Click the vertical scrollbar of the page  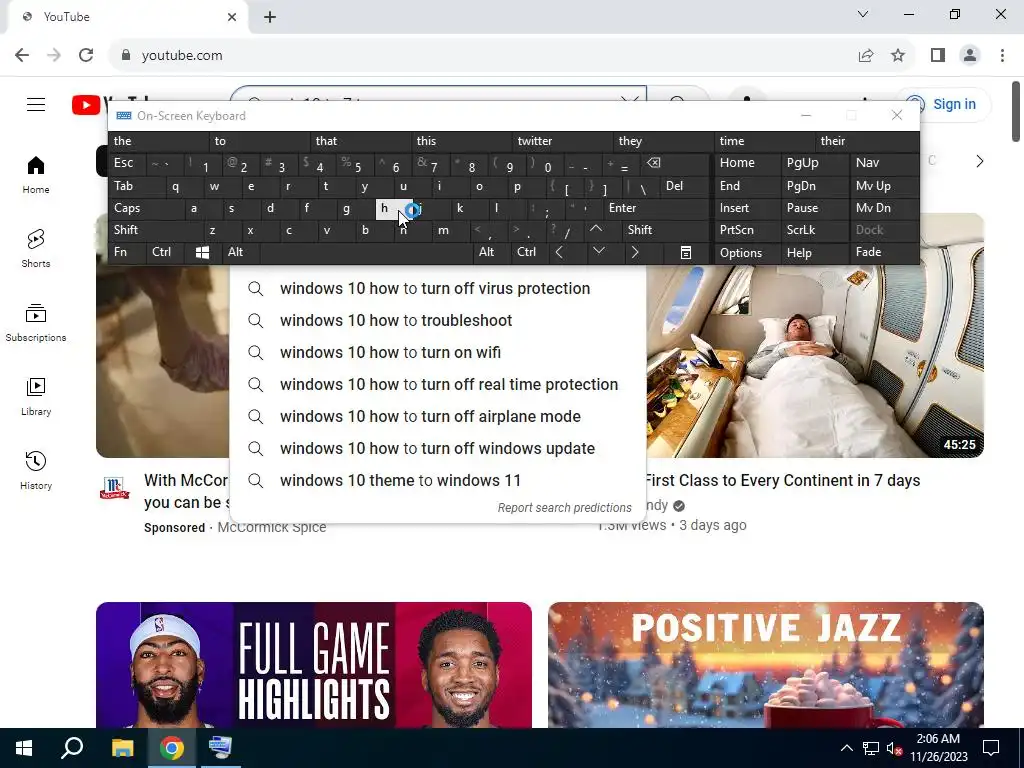[x=1016, y=111]
